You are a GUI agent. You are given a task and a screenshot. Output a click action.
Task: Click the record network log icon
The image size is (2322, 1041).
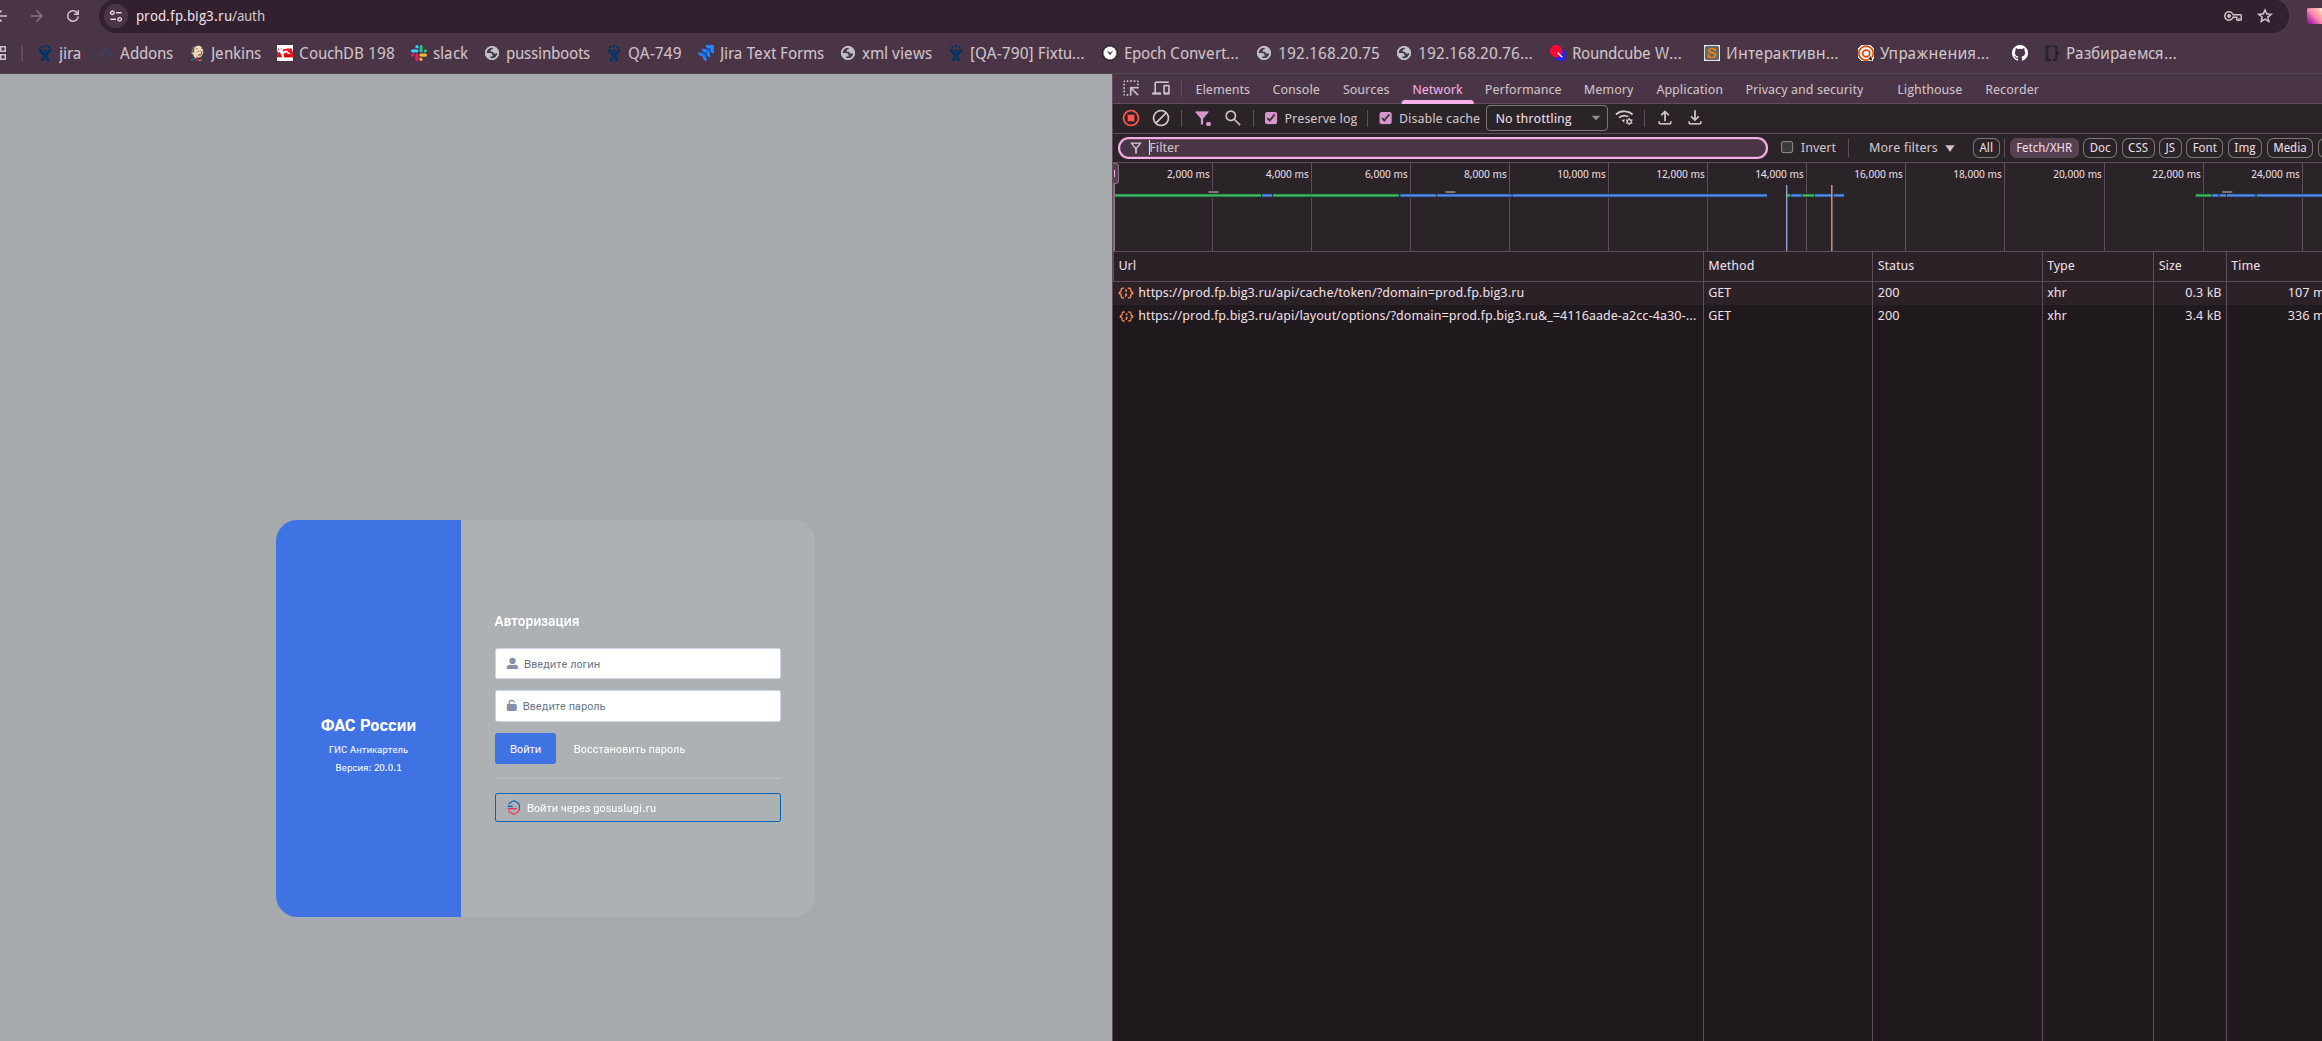[1131, 118]
